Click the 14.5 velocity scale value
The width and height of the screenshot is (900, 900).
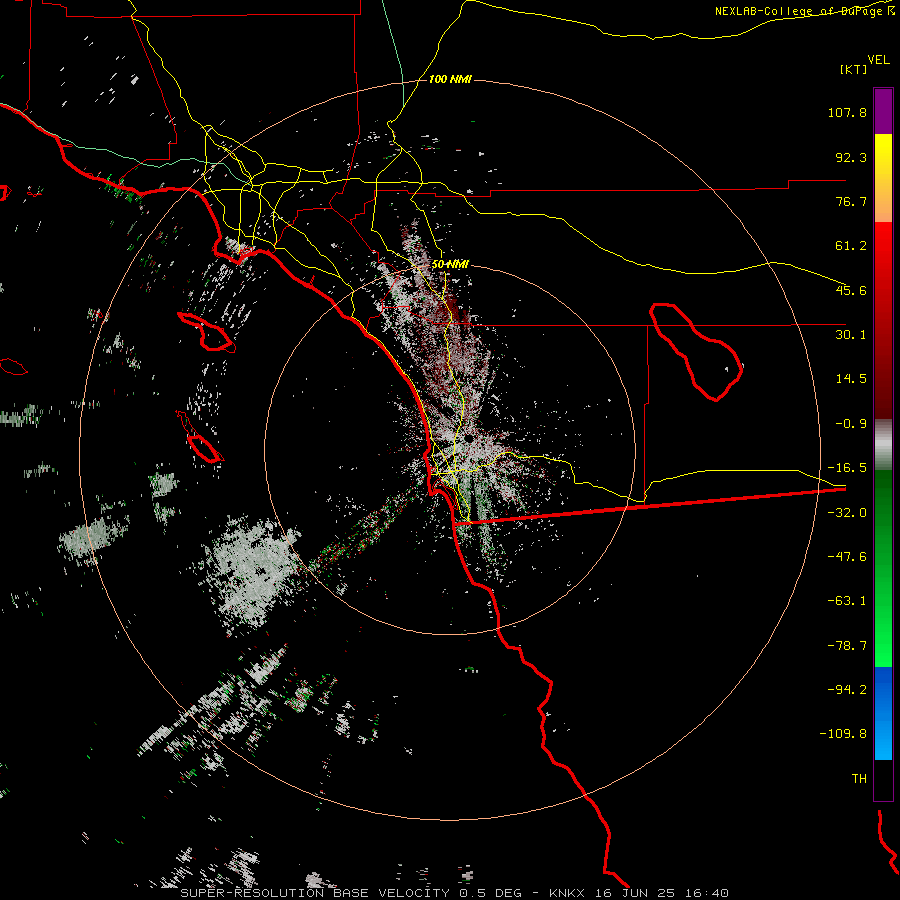point(851,379)
